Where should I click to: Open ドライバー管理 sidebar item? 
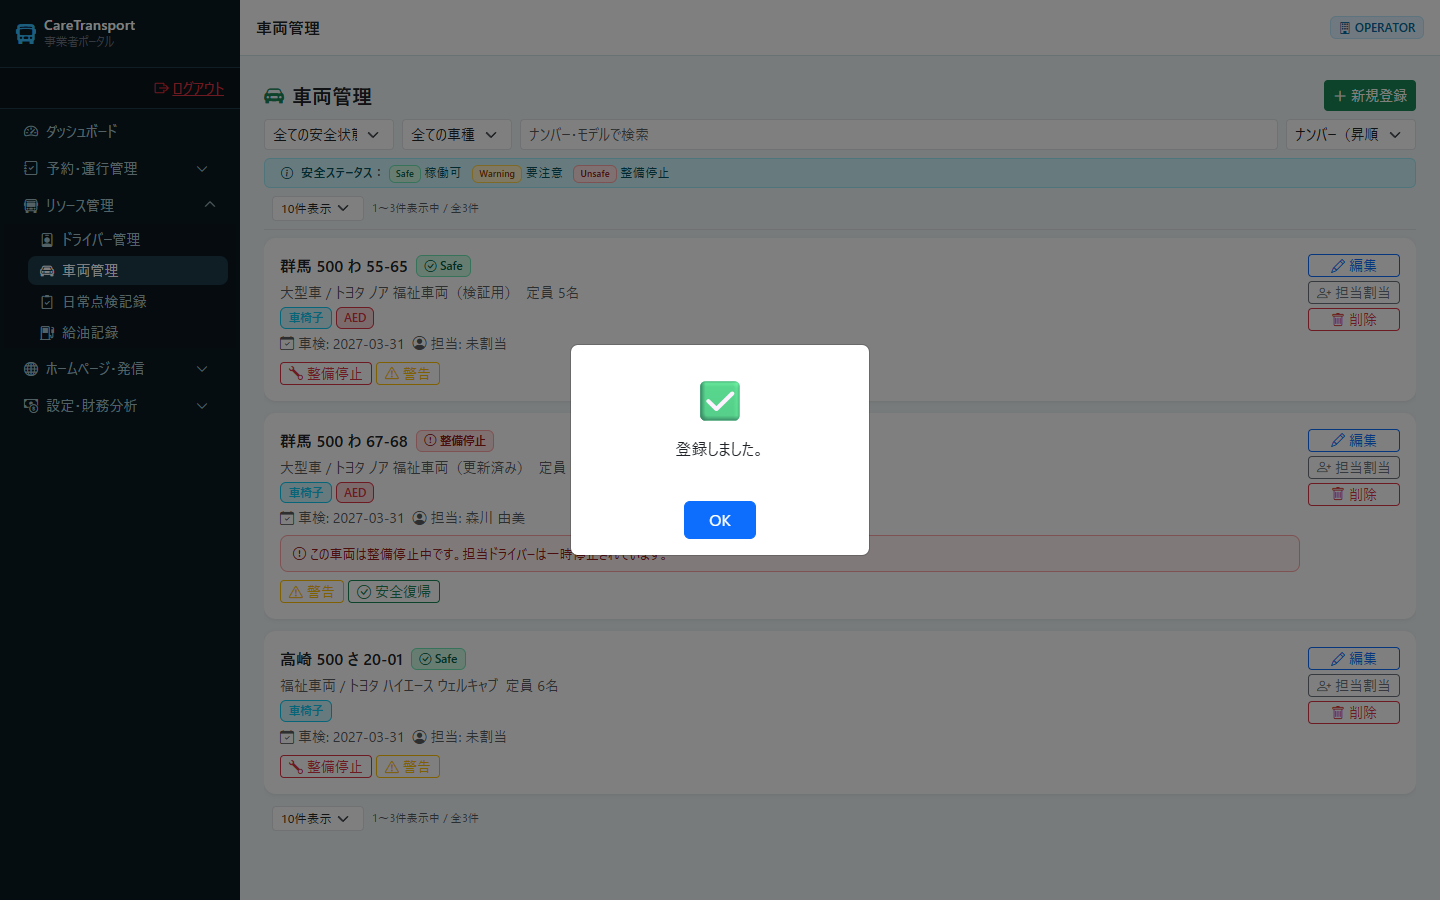tap(128, 239)
